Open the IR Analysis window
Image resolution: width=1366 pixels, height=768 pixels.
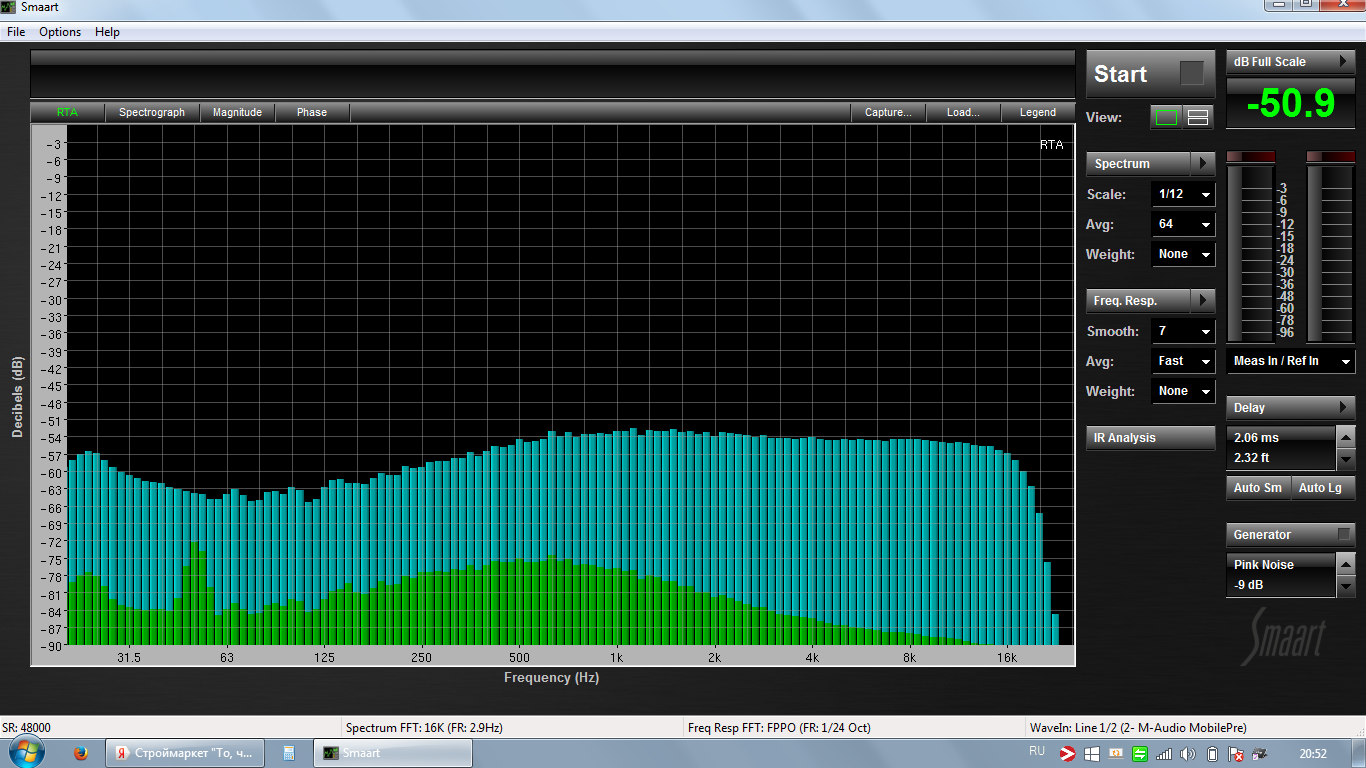[1150, 438]
